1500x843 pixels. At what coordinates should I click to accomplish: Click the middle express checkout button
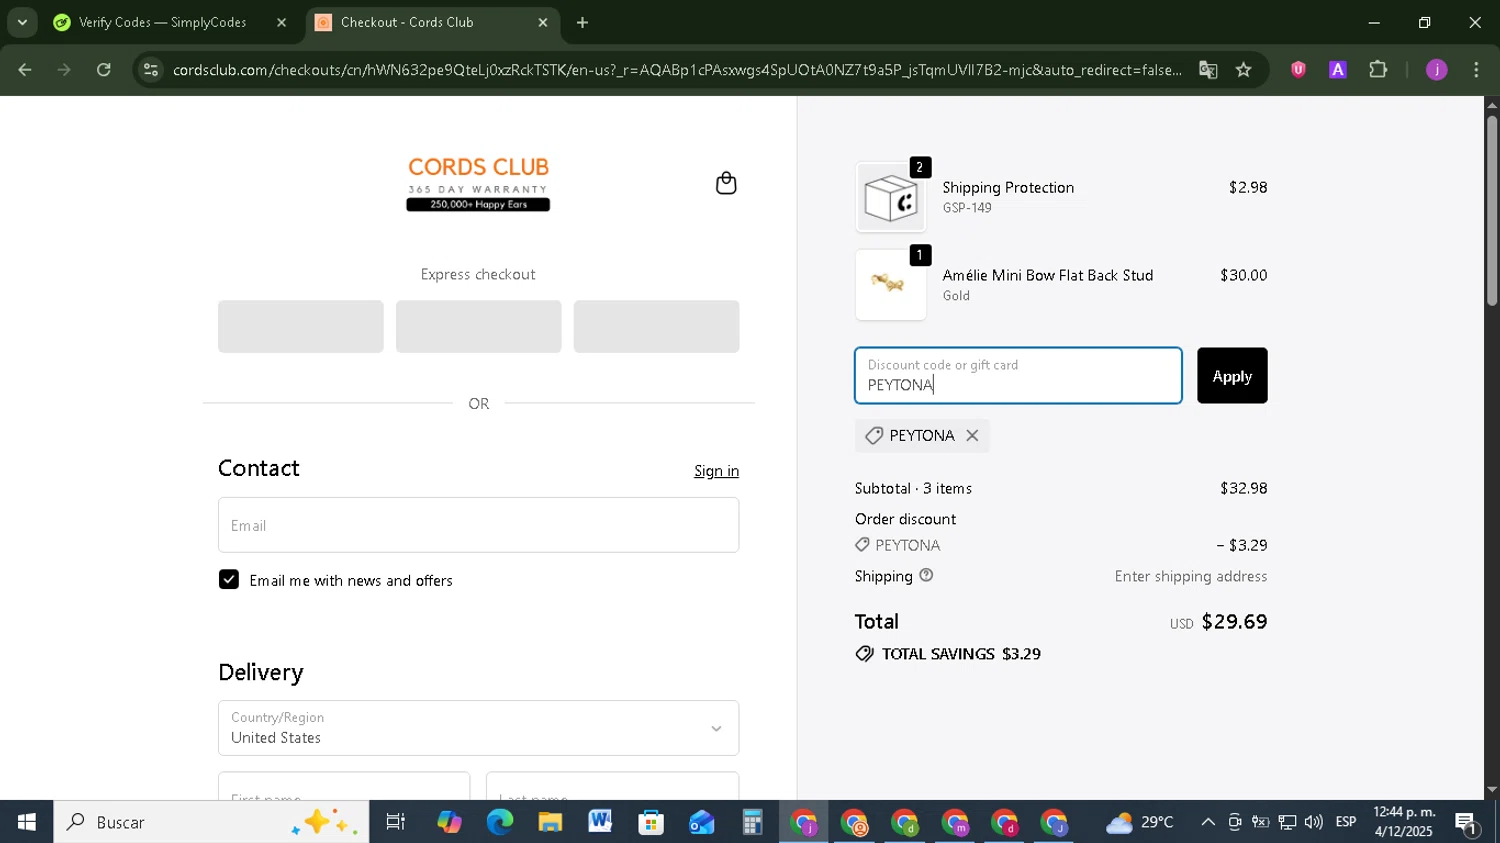click(478, 327)
